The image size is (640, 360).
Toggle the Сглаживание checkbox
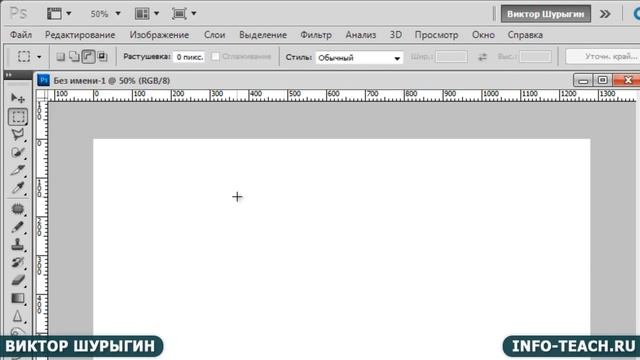216,57
